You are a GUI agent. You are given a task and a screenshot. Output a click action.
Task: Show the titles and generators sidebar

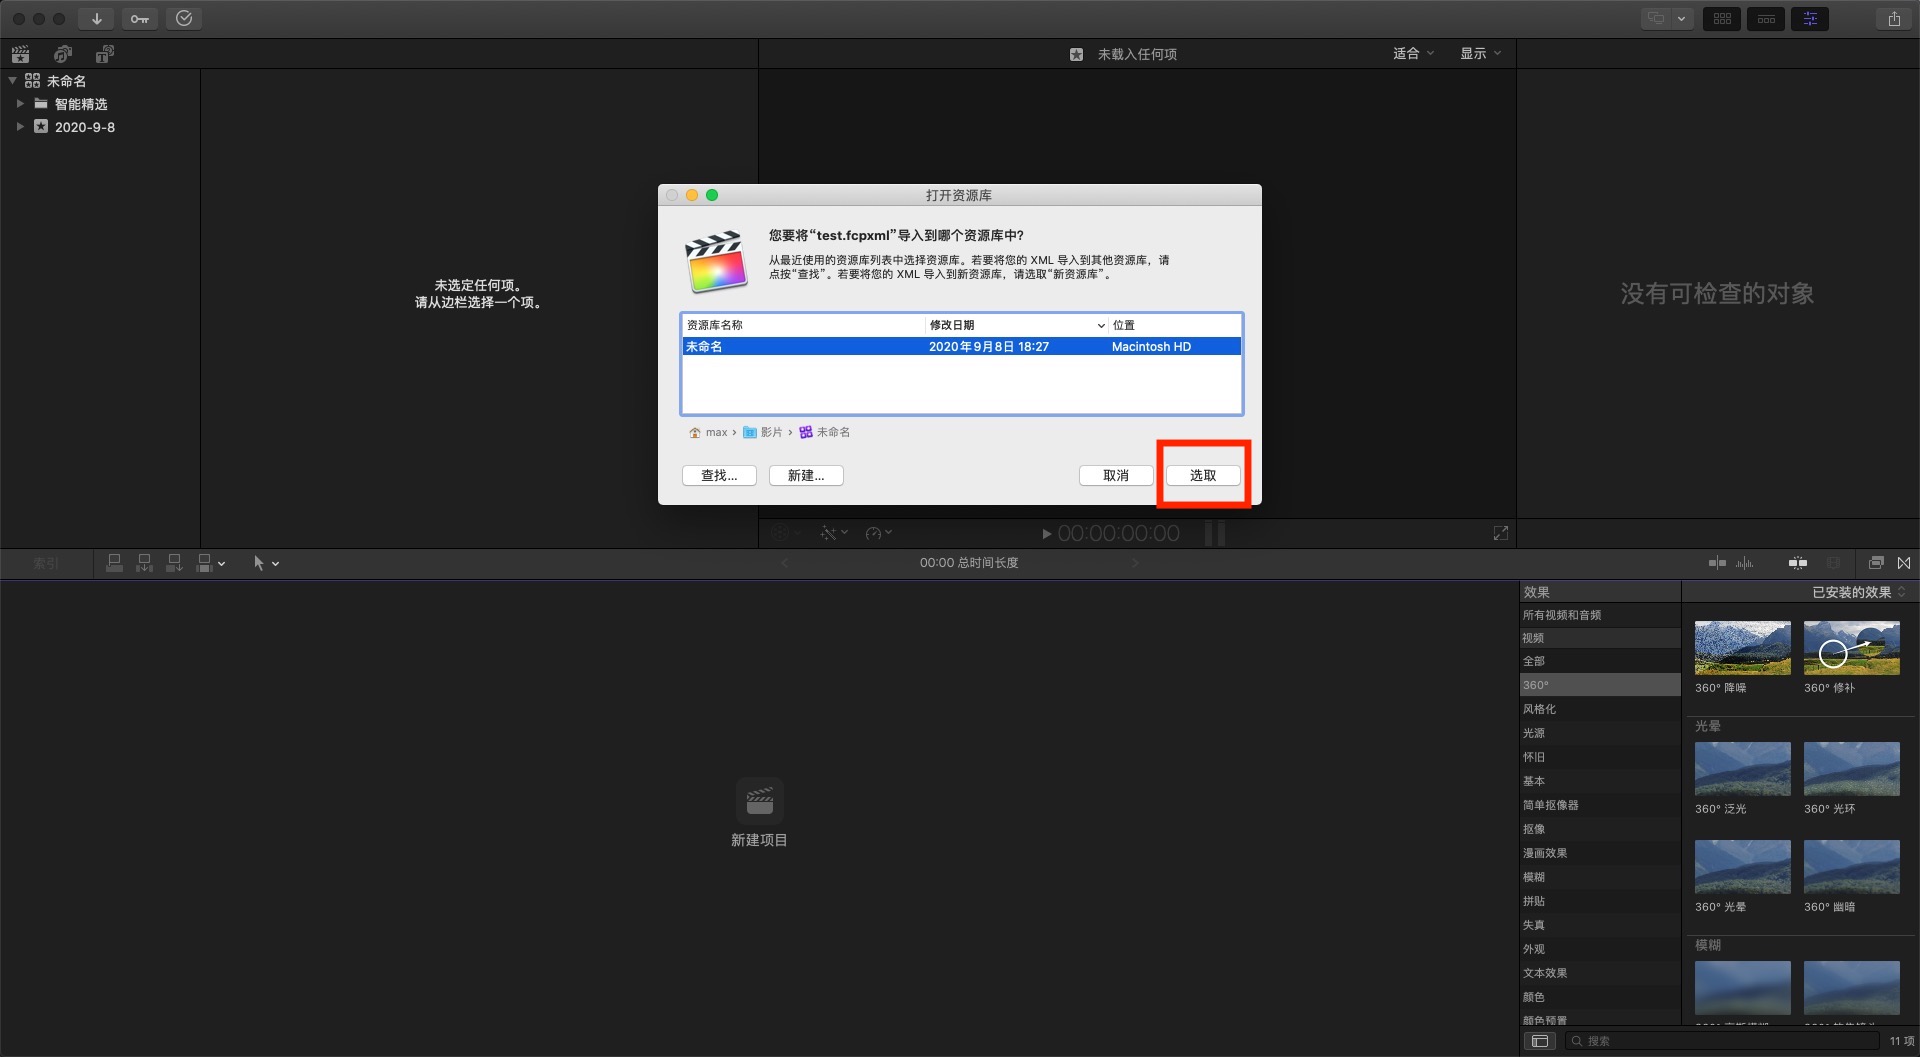(x=105, y=54)
